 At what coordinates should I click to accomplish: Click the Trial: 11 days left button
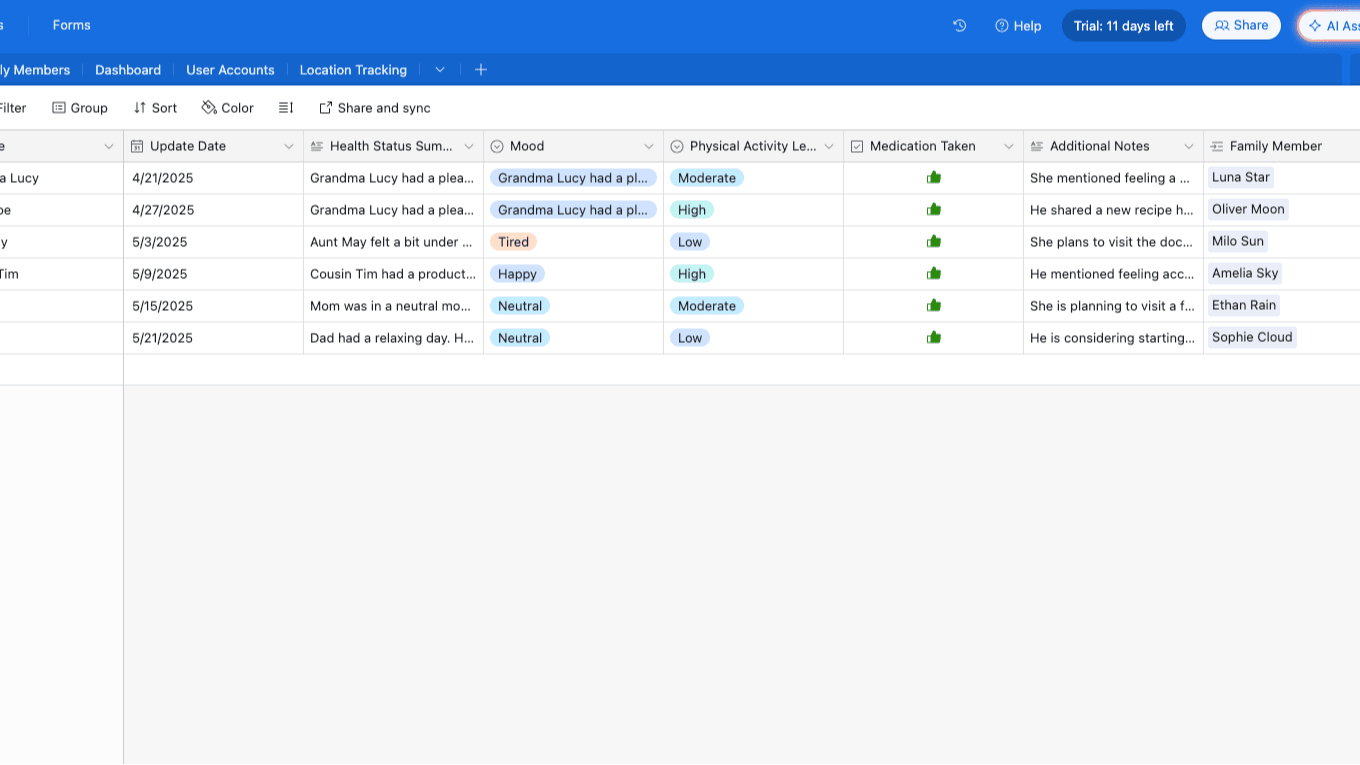point(1124,26)
